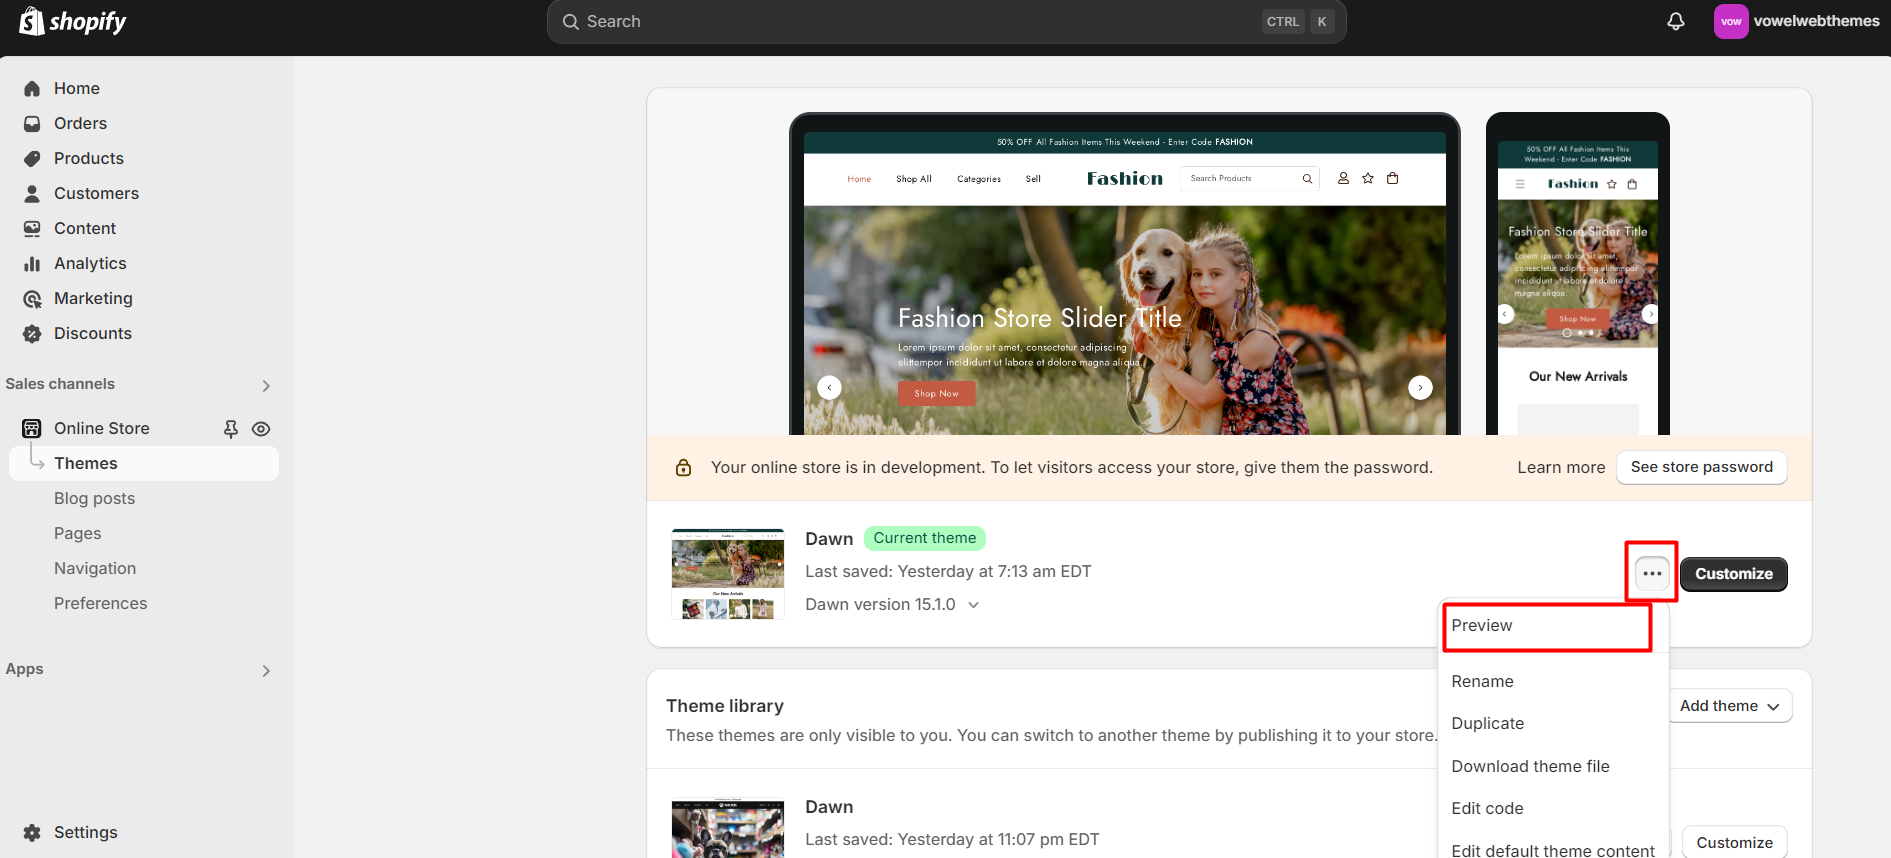Open Themes in sidebar
The width and height of the screenshot is (1891, 858).
[x=144, y=464]
